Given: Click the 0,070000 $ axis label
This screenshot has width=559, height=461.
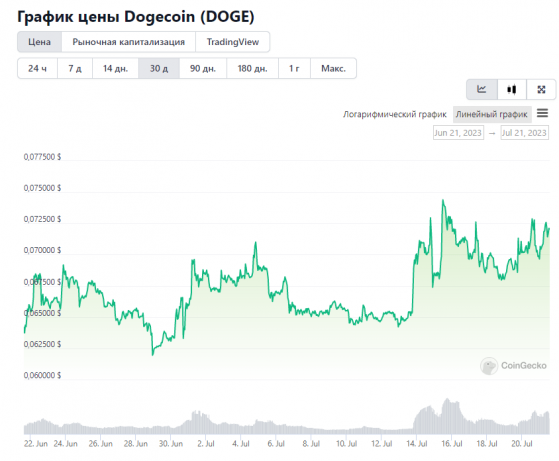Looking at the screenshot, I should point(42,250).
